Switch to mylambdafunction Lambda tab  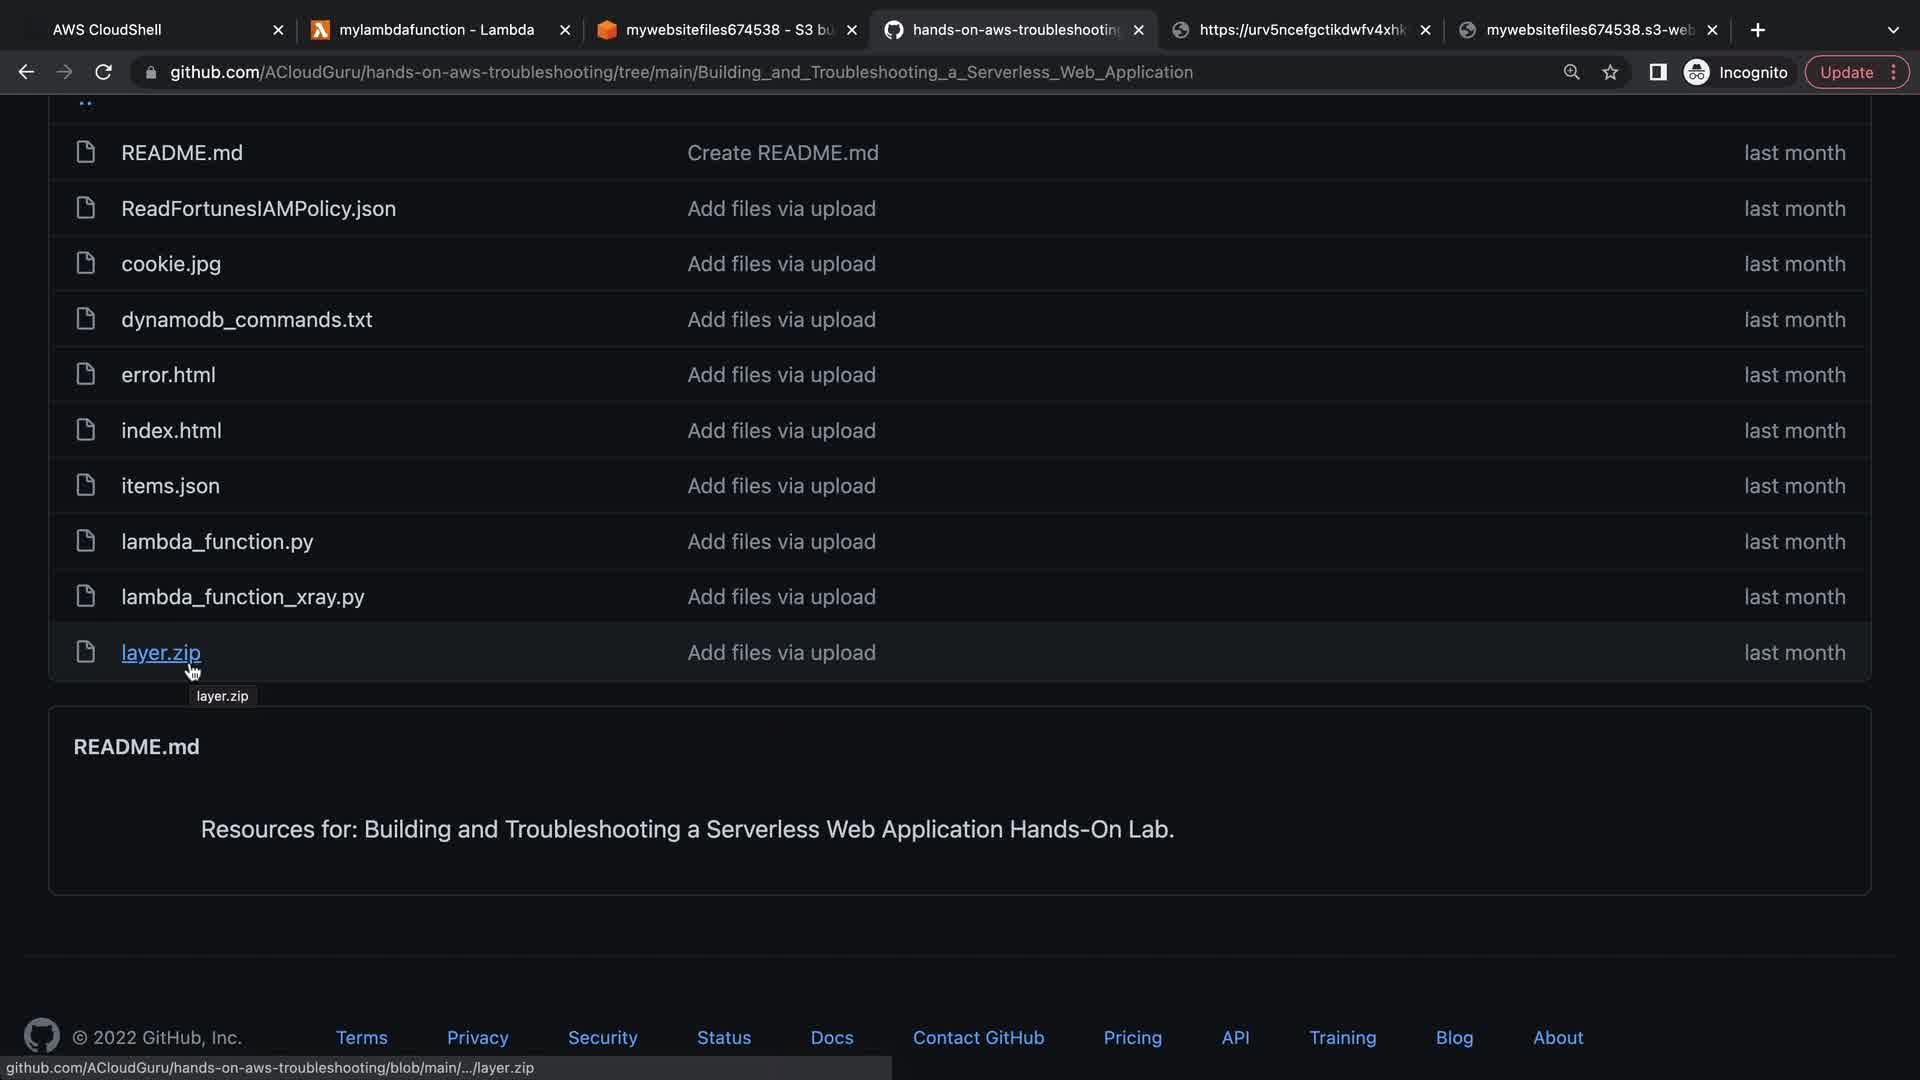coord(436,30)
